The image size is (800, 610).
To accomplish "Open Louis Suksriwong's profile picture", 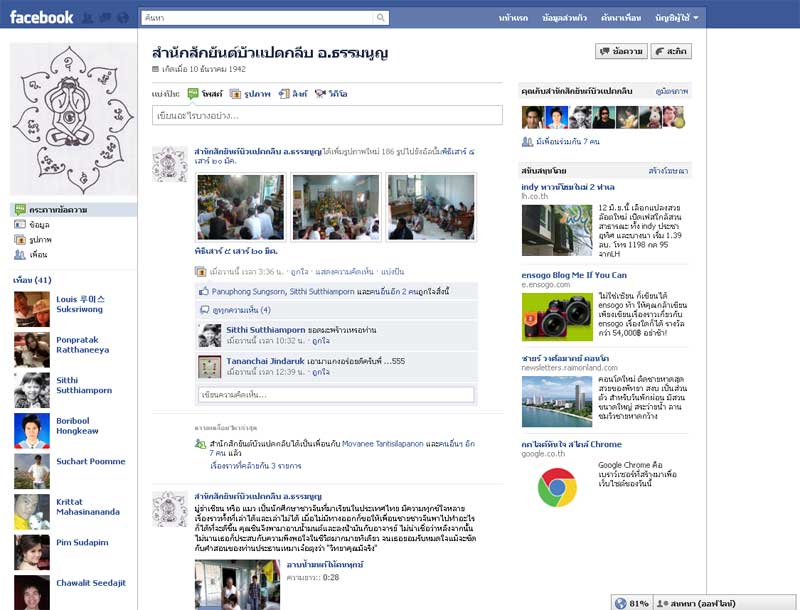I will pos(32,309).
